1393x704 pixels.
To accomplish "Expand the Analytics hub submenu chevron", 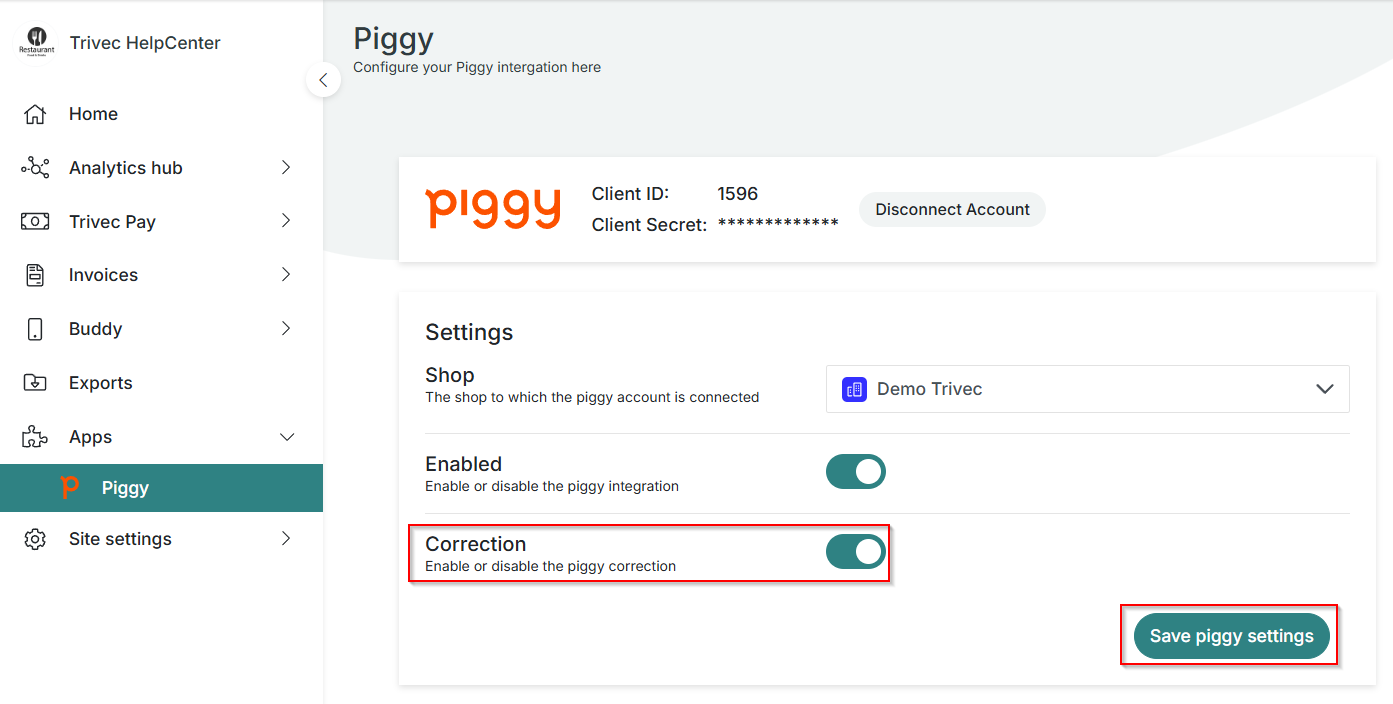I will click(286, 168).
